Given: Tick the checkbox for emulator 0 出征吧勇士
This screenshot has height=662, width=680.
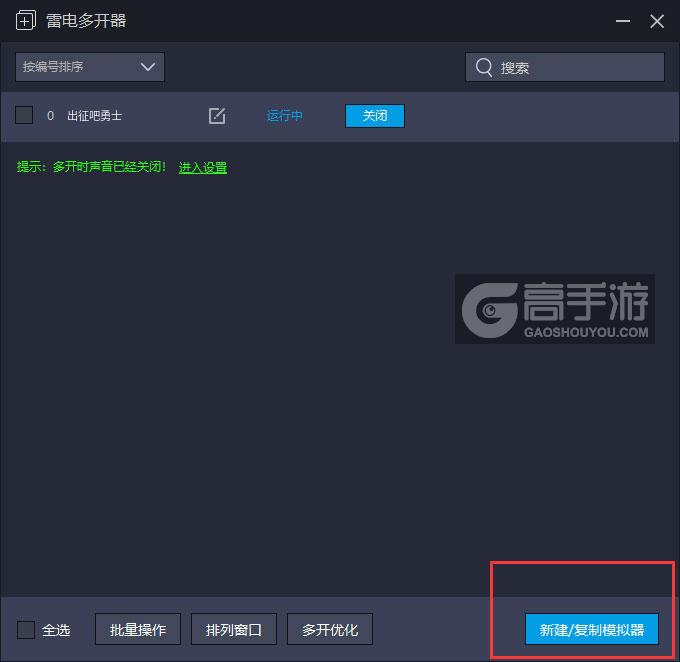Looking at the screenshot, I should tap(24, 115).
